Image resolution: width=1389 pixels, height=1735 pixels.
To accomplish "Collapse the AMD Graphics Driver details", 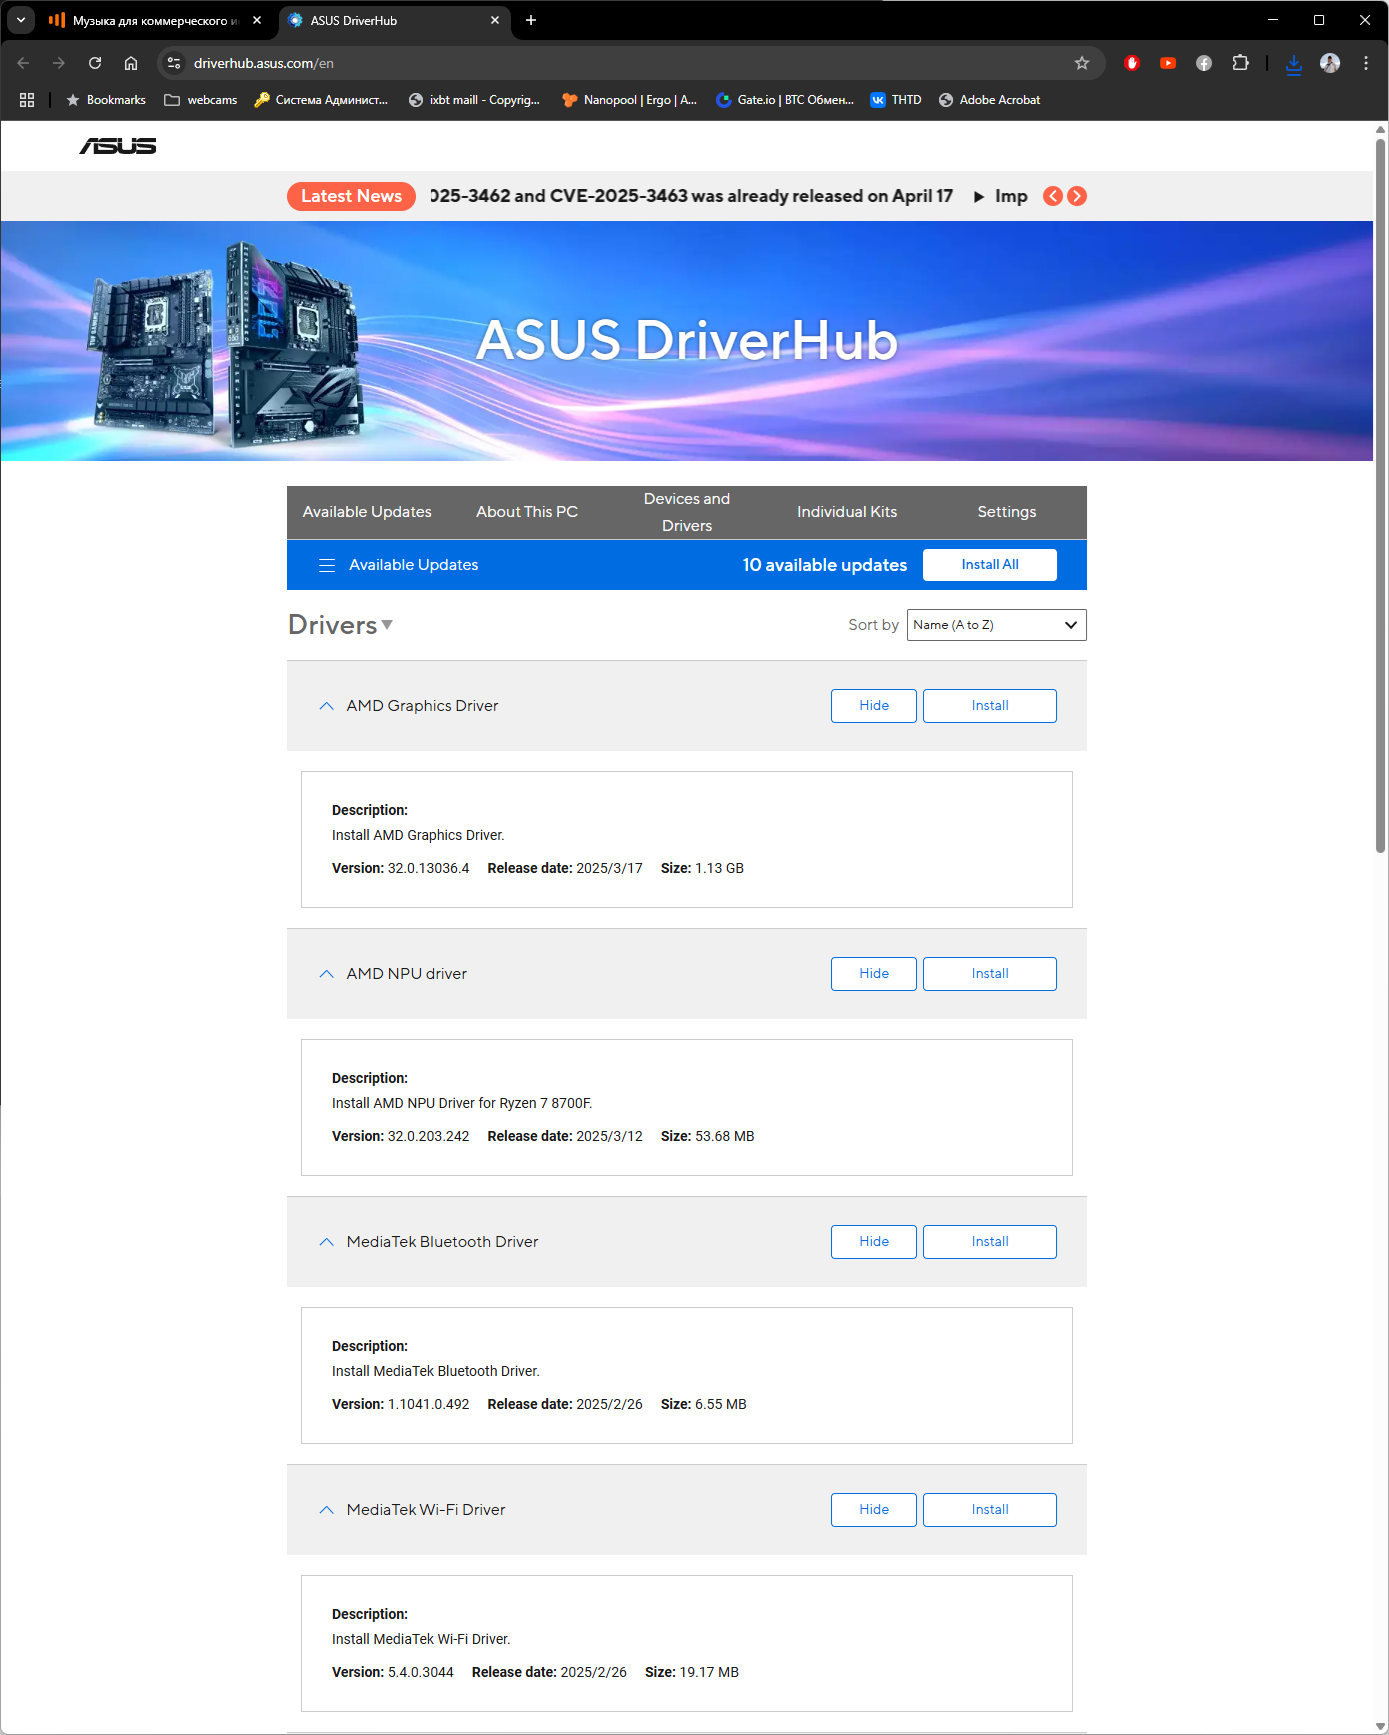I will [x=326, y=706].
